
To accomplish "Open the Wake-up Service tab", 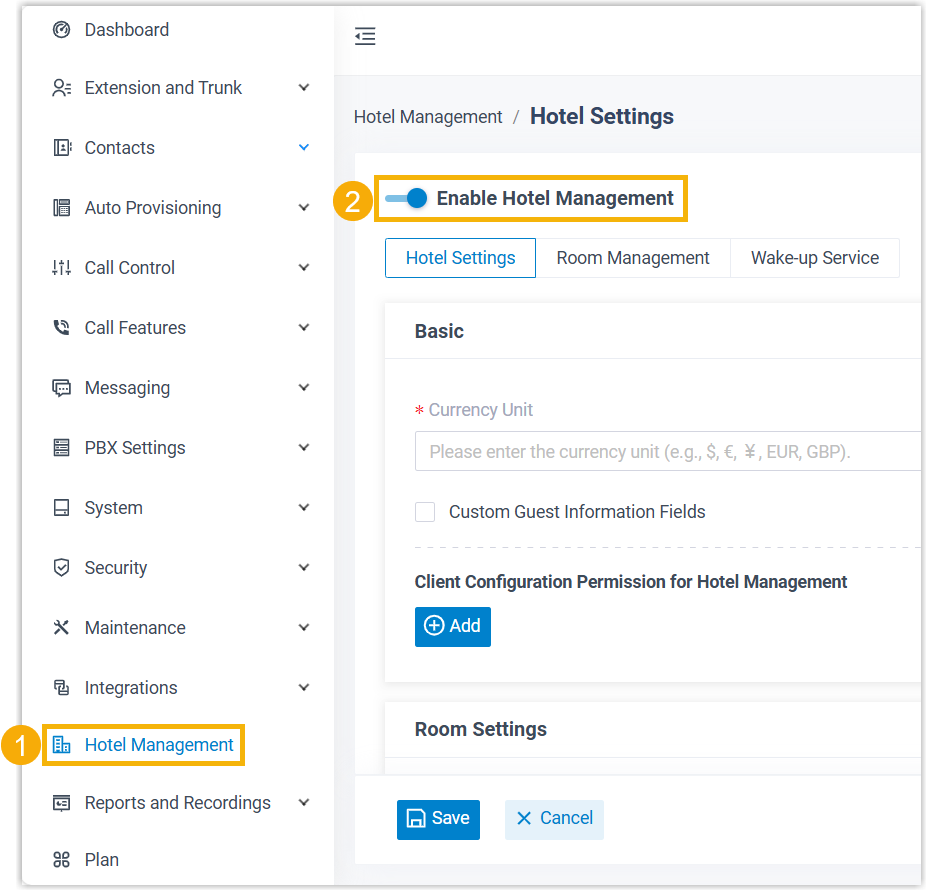I will (815, 258).
